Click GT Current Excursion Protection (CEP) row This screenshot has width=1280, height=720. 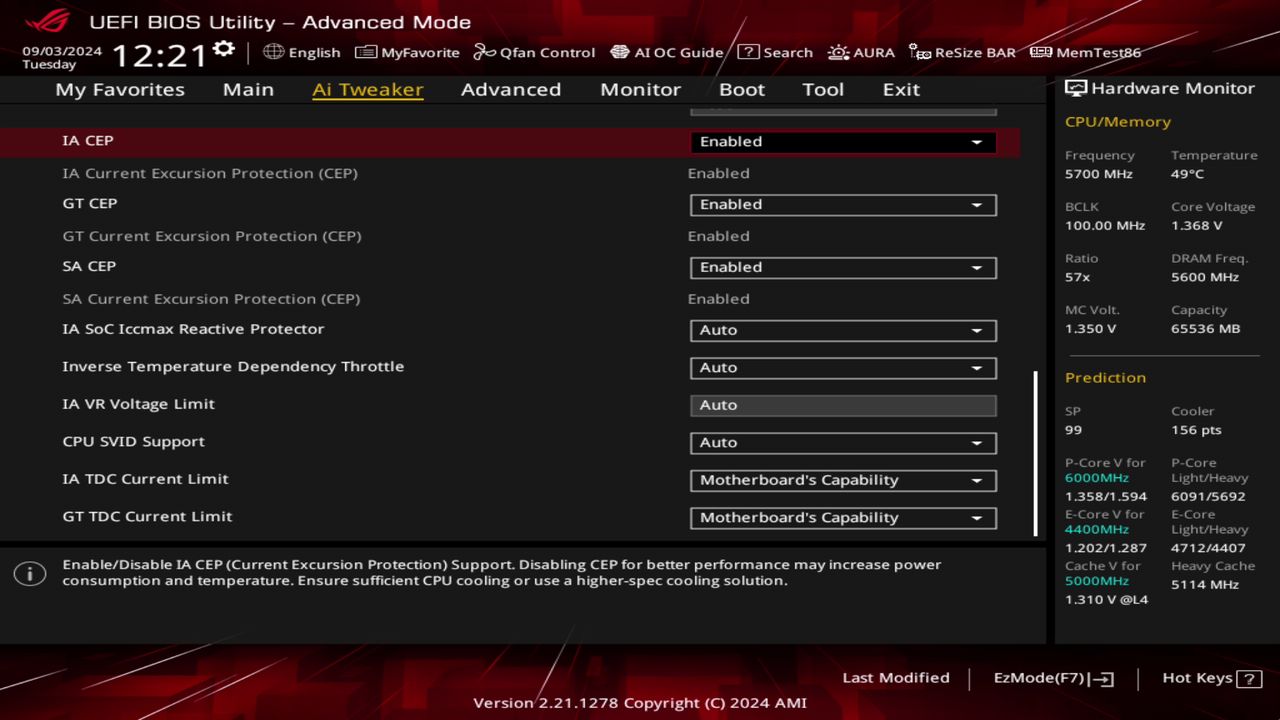(510, 237)
